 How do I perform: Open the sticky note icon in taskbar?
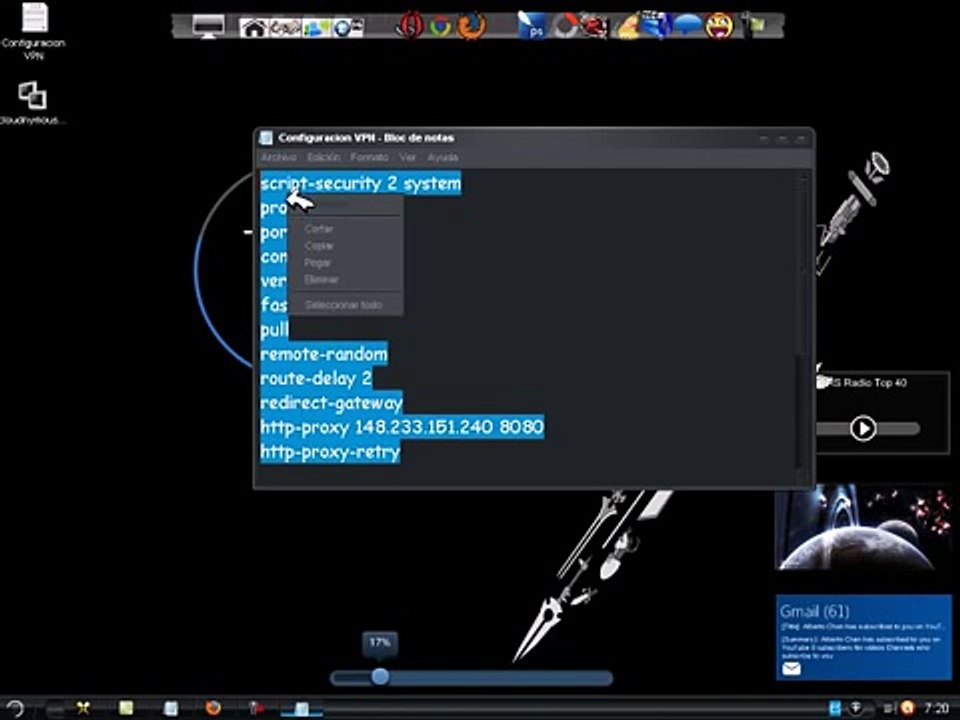tap(126, 708)
